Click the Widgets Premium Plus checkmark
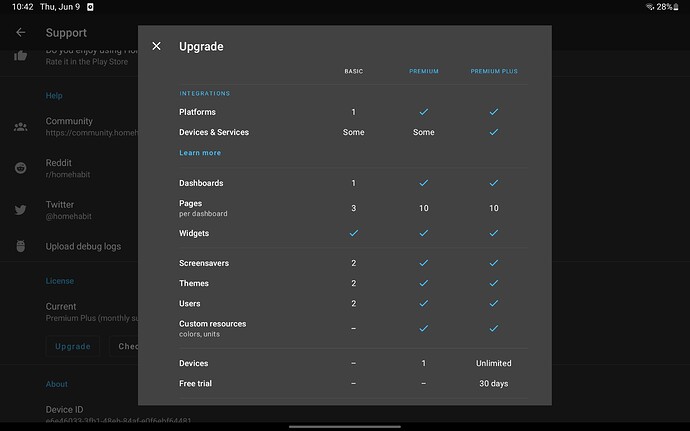The width and height of the screenshot is (690, 431). coord(494,233)
